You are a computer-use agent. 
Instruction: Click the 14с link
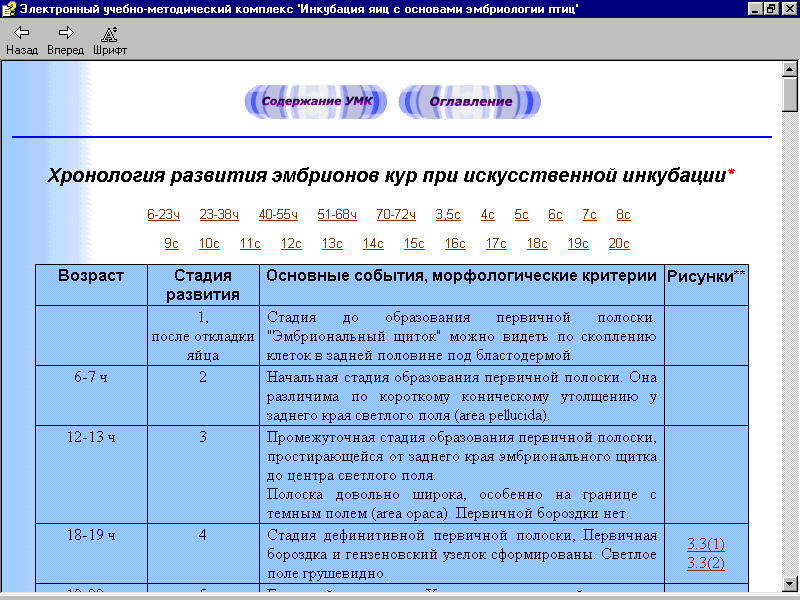click(x=373, y=243)
